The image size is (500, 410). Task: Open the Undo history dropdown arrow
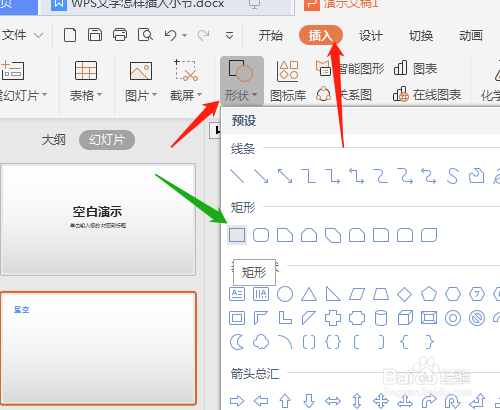click(184, 35)
